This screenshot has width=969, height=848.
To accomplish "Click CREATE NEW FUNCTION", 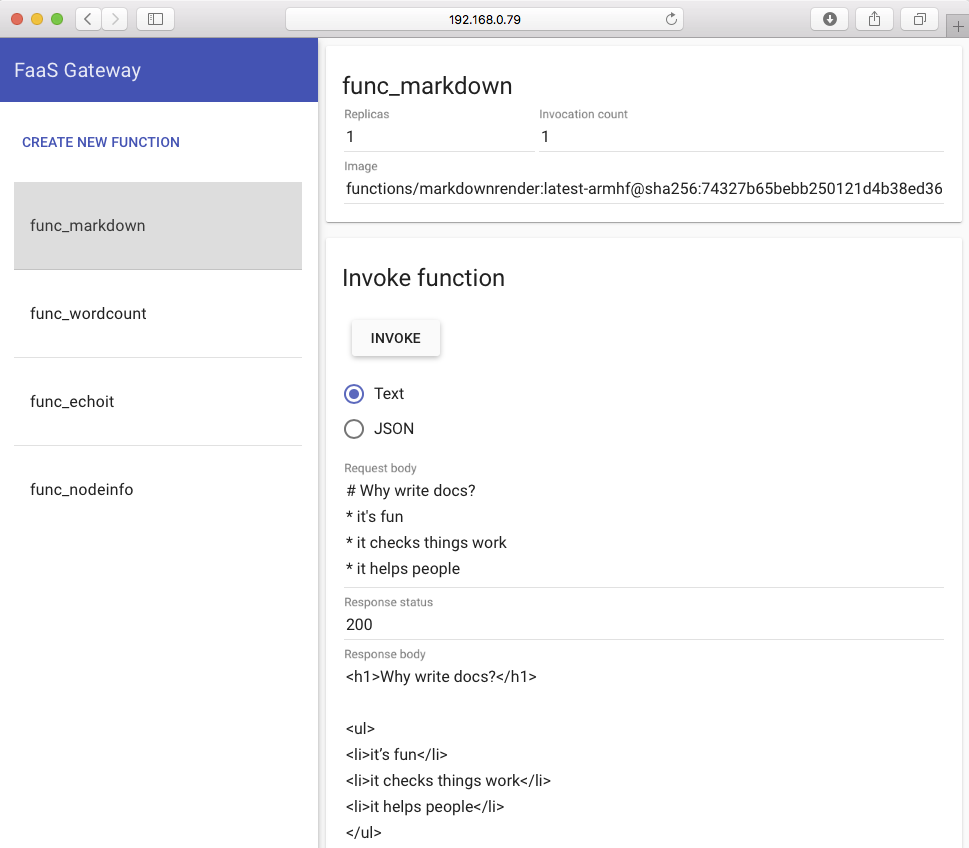I will (x=100, y=142).
